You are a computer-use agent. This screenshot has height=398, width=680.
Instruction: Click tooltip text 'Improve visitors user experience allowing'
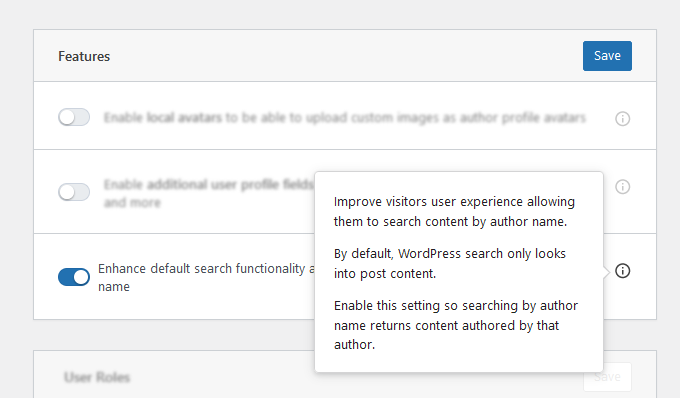(x=454, y=202)
